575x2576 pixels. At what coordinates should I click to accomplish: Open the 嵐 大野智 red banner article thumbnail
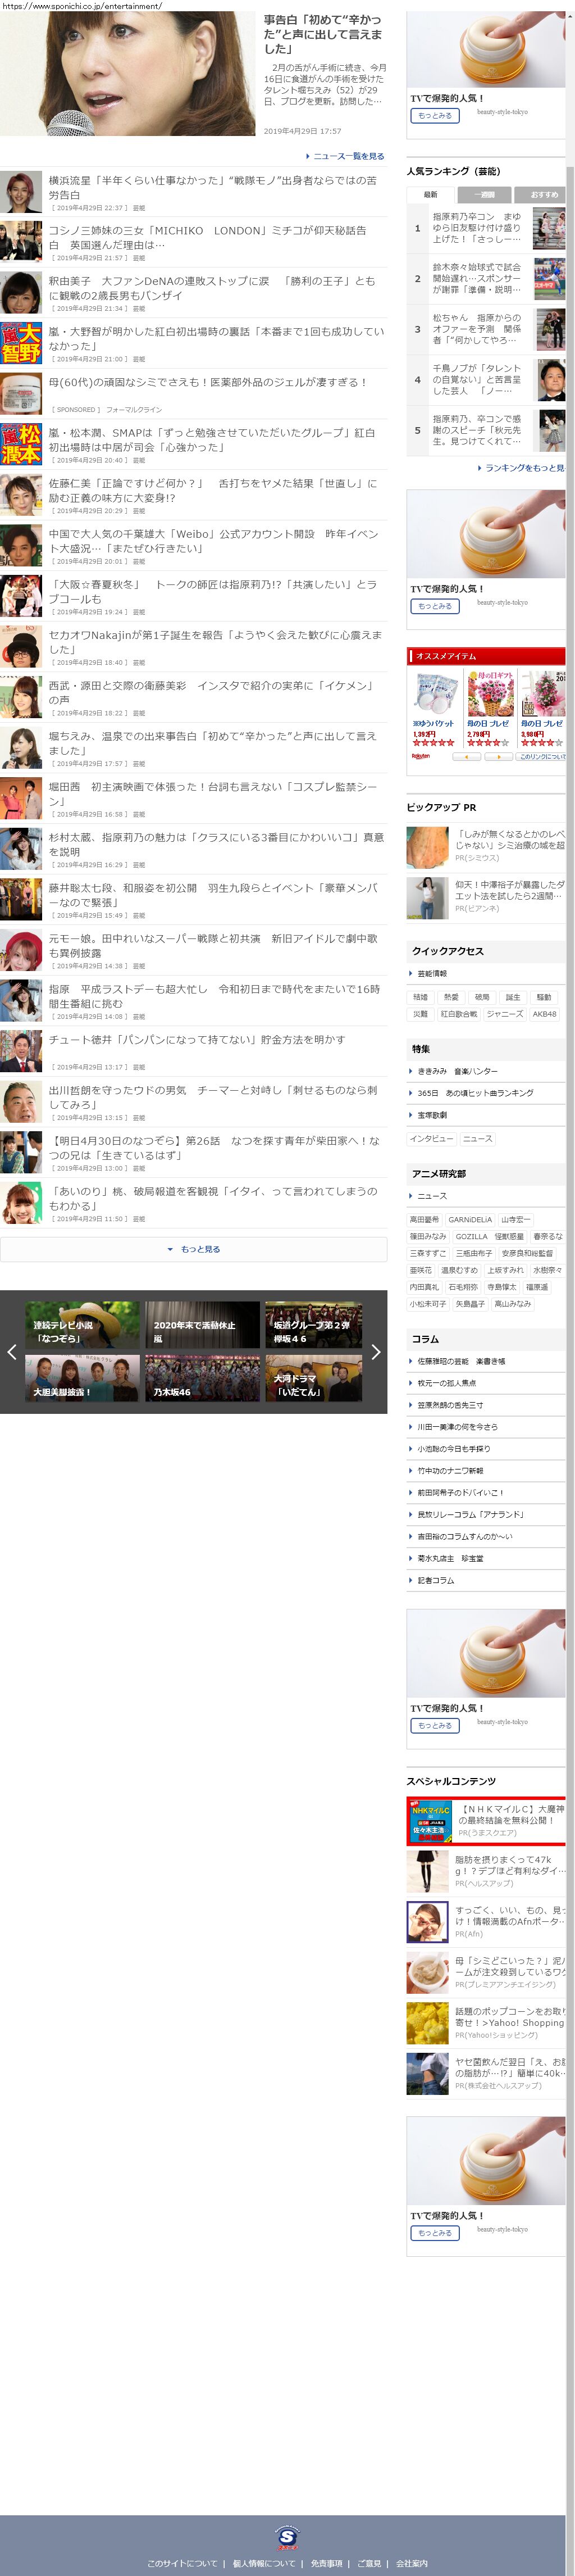[x=21, y=343]
